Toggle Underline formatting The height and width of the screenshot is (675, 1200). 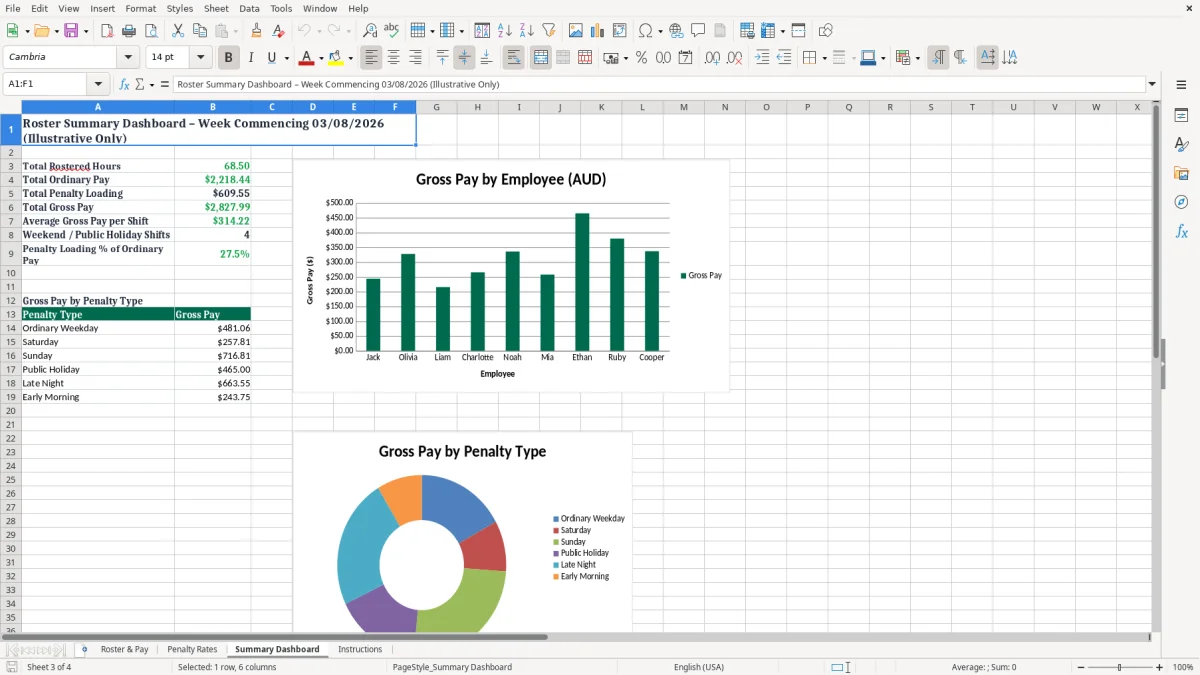[x=271, y=58]
